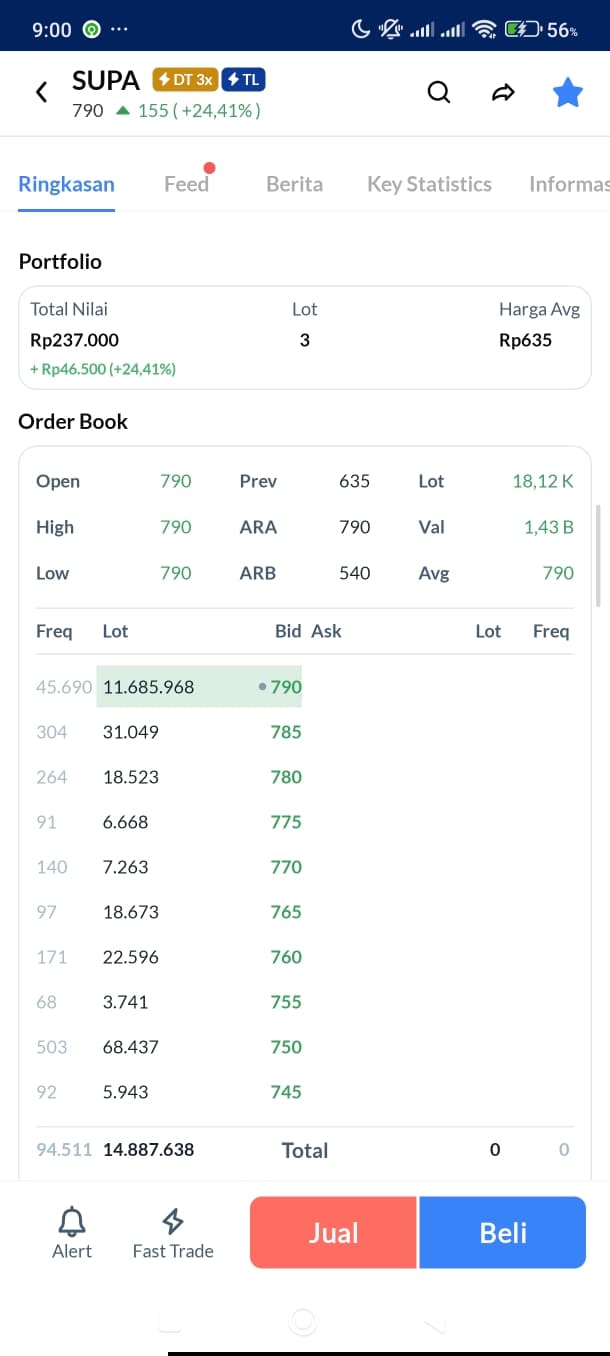Select bid price 790 row
This screenshot has height=1356, width=610.
(168, 687)
